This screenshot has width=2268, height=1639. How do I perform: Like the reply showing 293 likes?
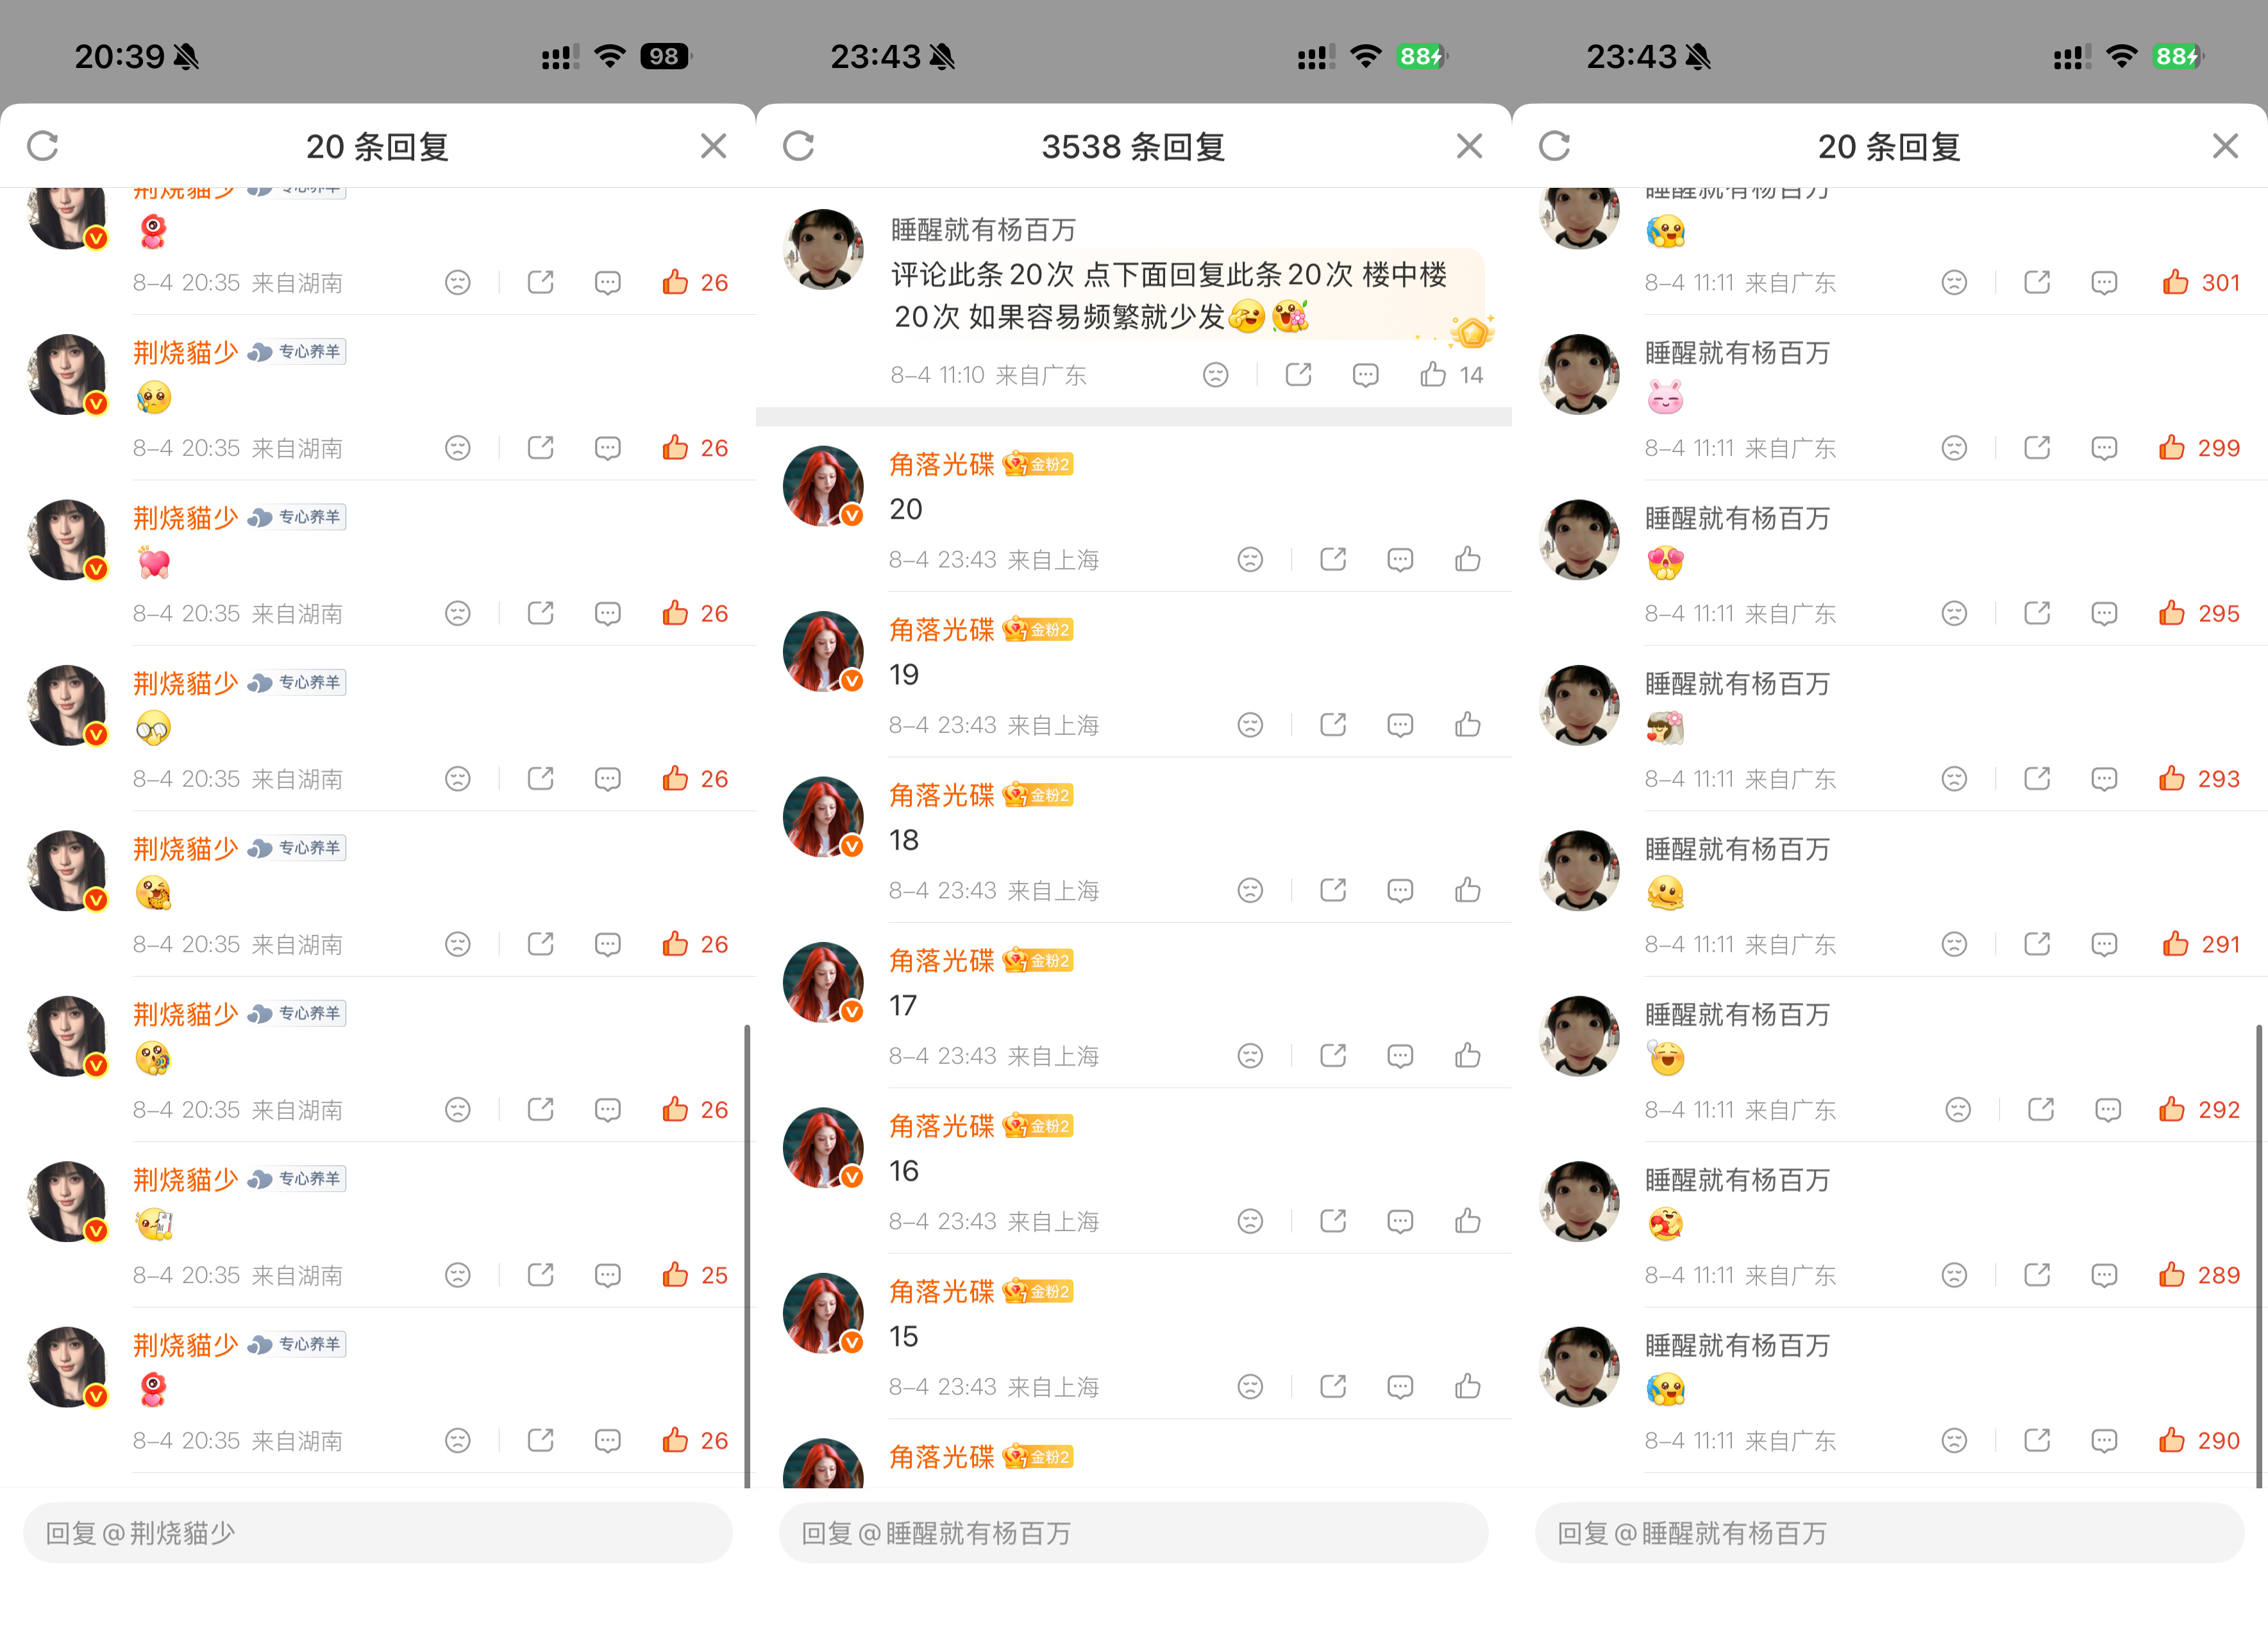(2172, 778)
